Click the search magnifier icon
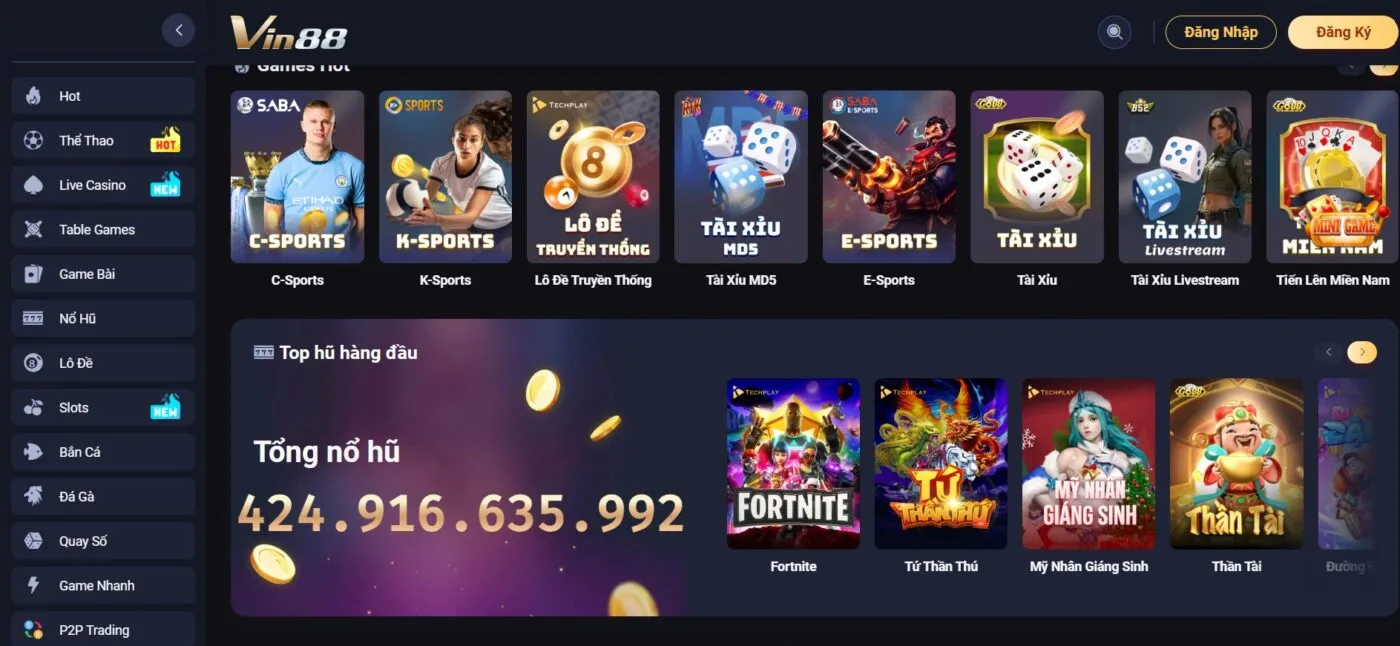 [x=1114, y=32]
